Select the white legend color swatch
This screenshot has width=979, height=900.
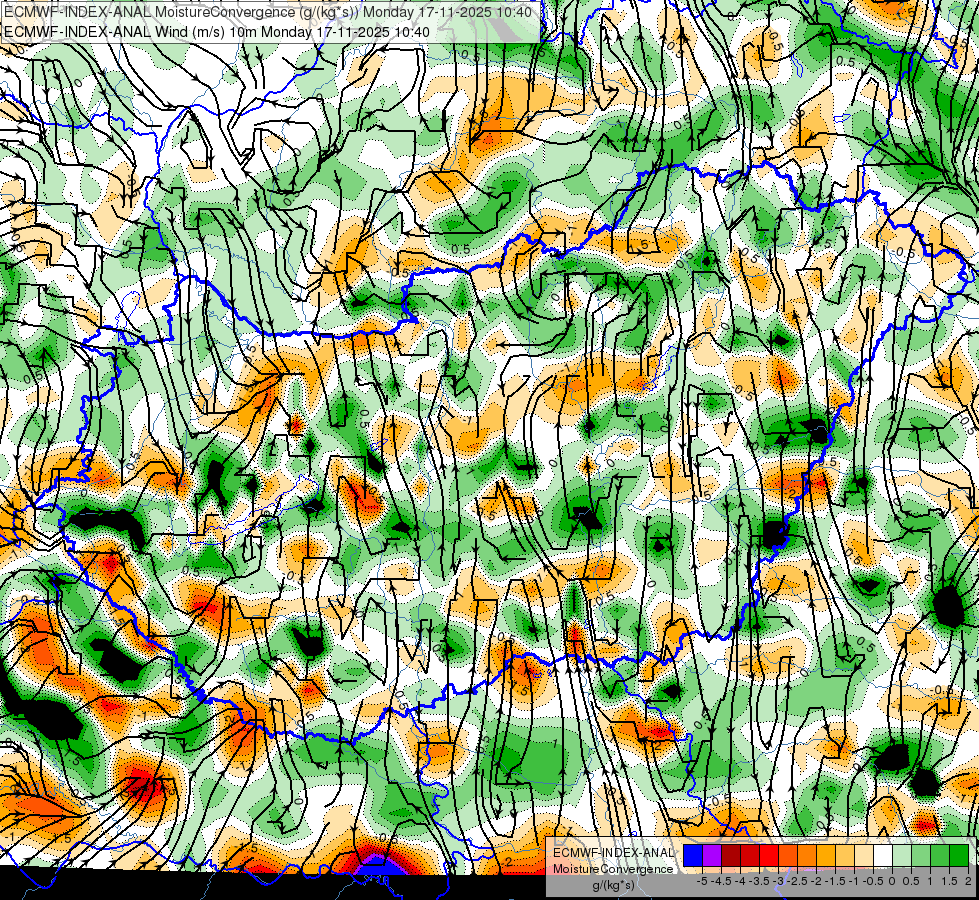pos(883,856)
